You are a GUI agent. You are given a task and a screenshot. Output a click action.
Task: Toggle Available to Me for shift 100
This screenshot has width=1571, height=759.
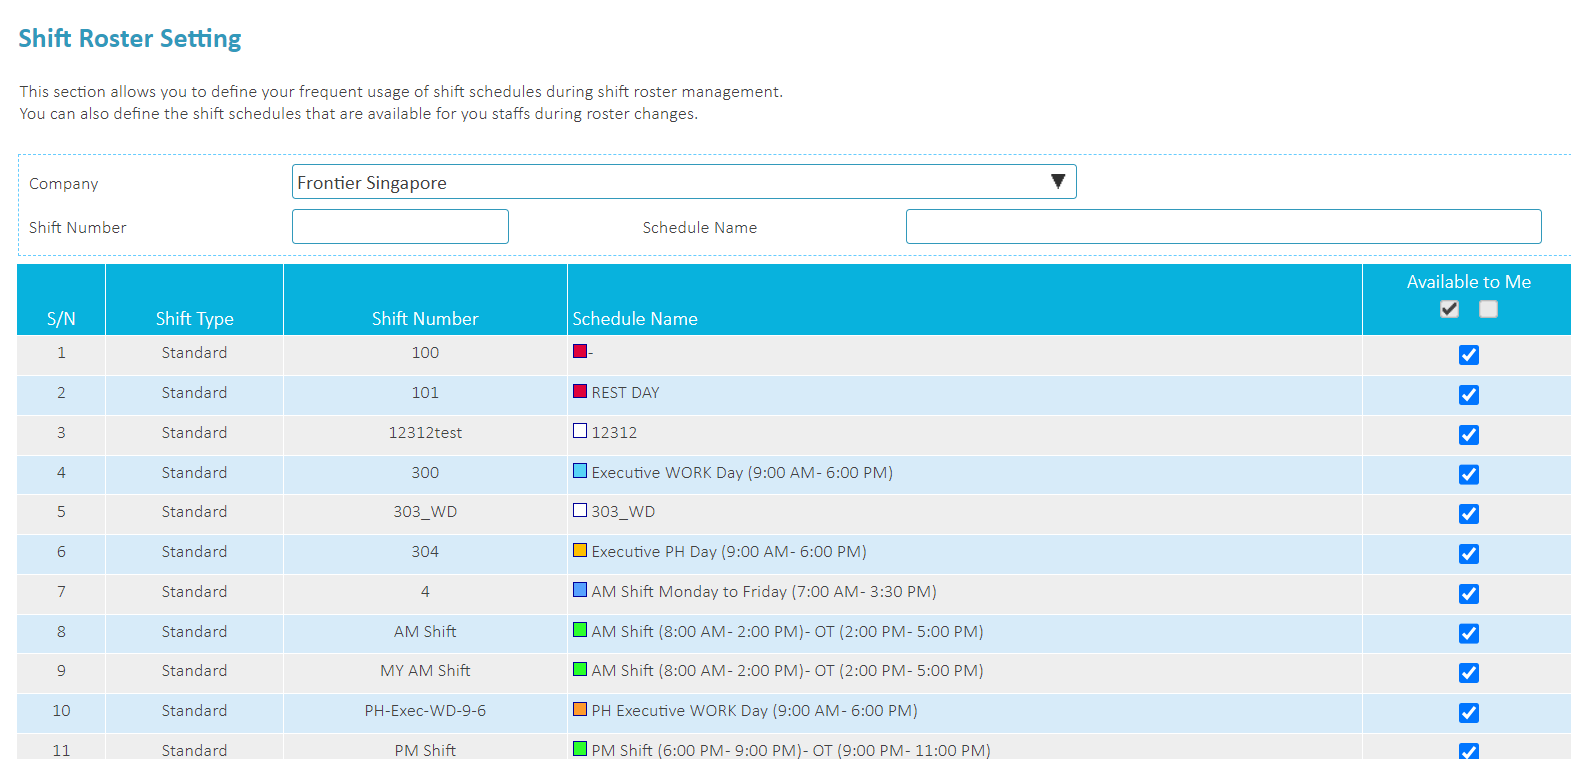(1468, 355)
